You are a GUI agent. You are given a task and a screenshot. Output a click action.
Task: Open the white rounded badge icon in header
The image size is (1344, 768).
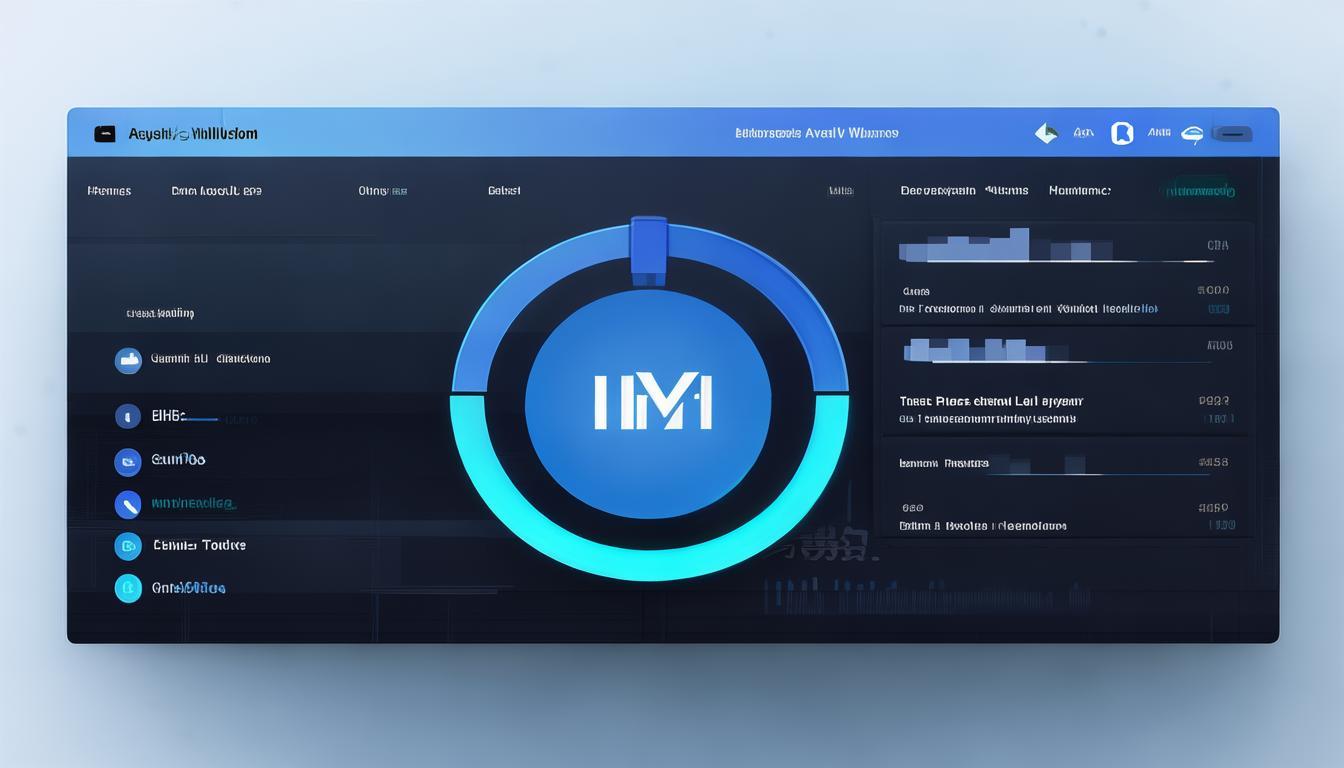pyautogui.click(x=1122, y=133)
